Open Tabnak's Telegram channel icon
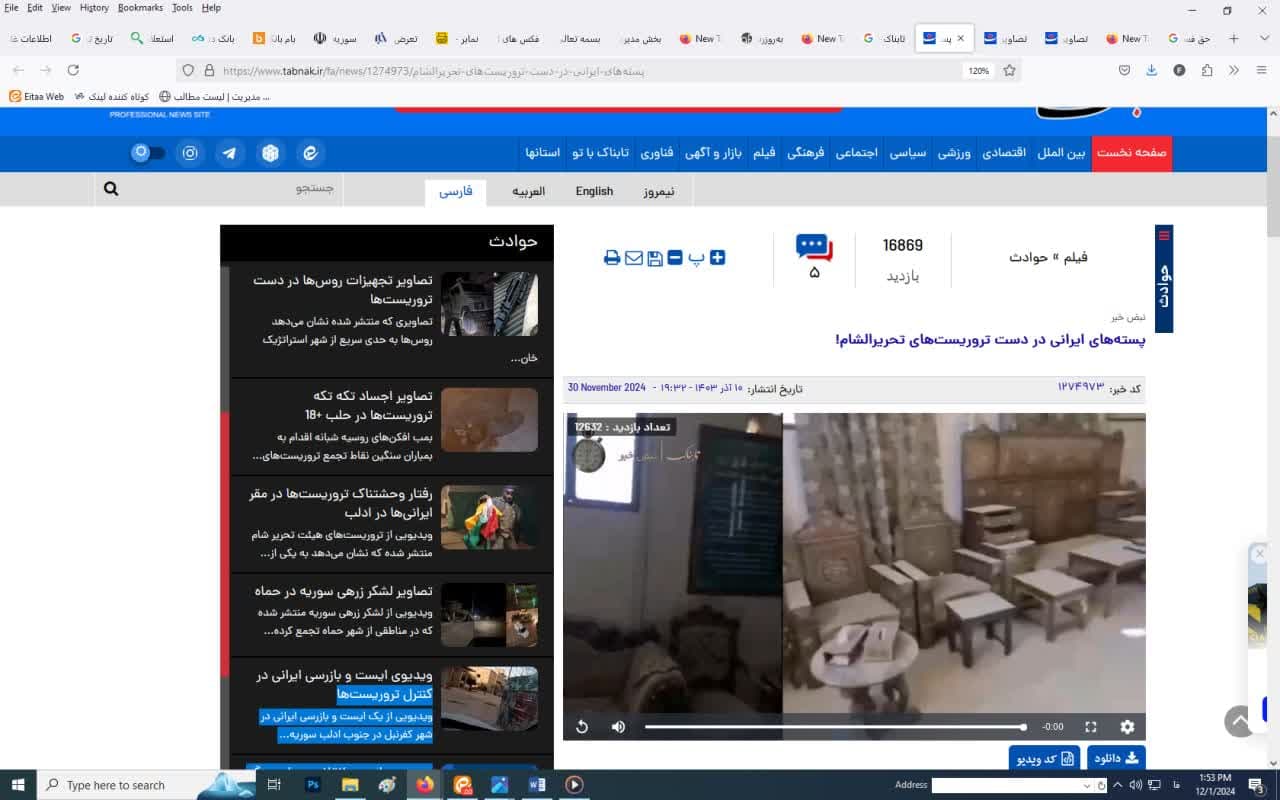The height and width of the screenshot is (800, 1280). 230,153
